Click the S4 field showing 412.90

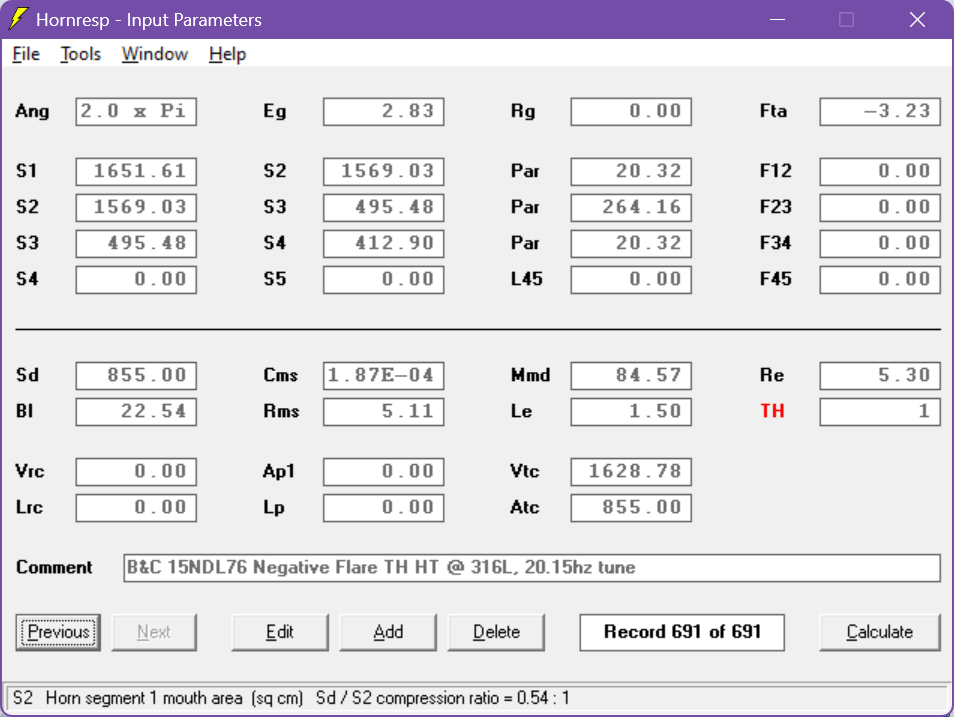[x=384, y=243]
